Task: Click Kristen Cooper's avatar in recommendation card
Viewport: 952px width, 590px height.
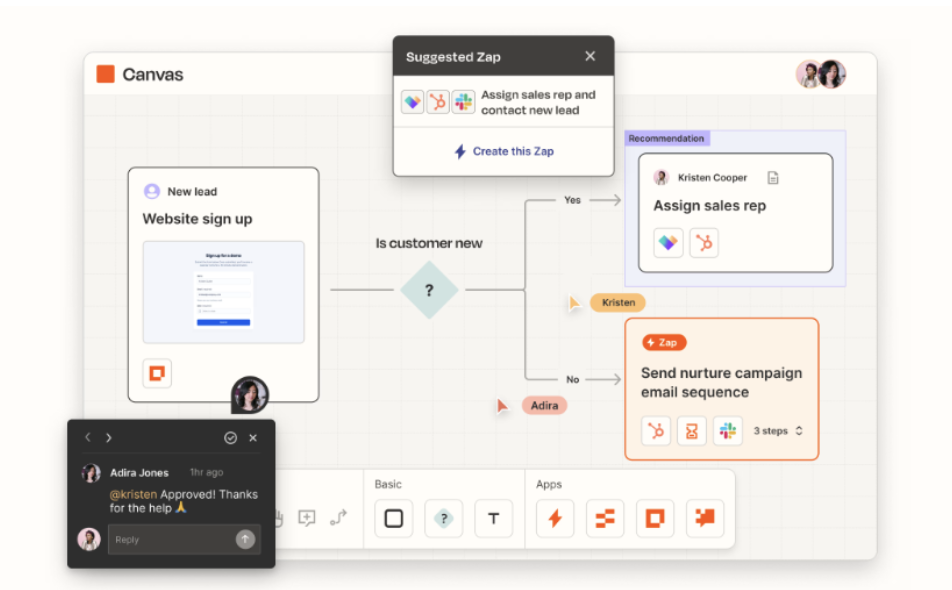Action: [x=661, y=177]
